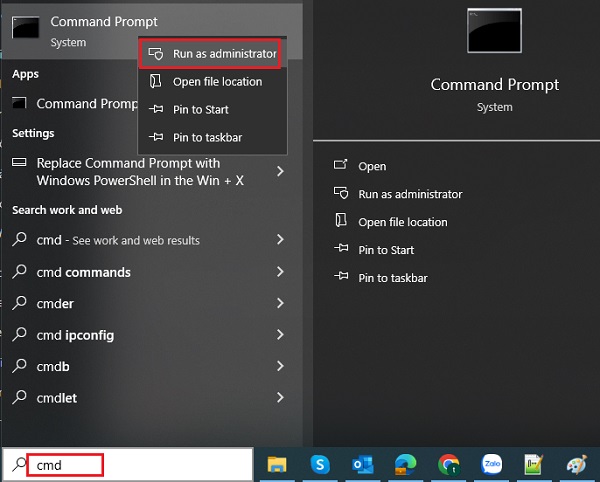Click the pin icon beside context-menu Pin to taskbar
The height and width of the screenshot is (482, 600).
[x=156, y=137]
